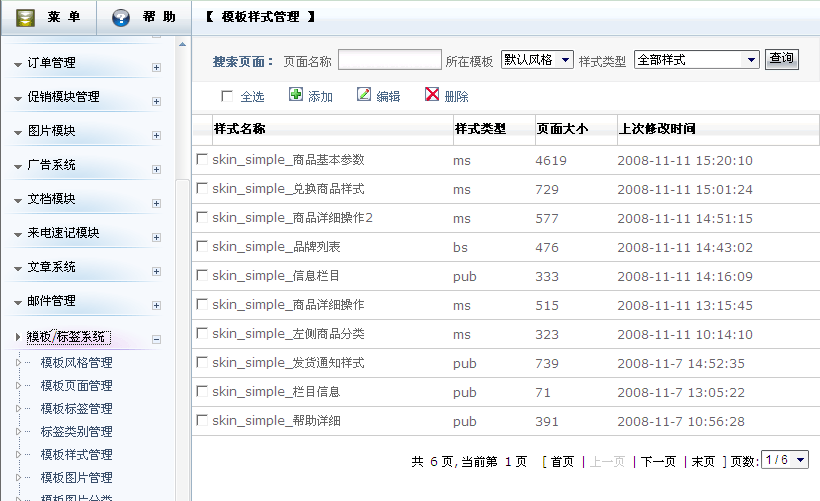Go to 首页 first page
820x501 pixels.
[x=562, y=461]
